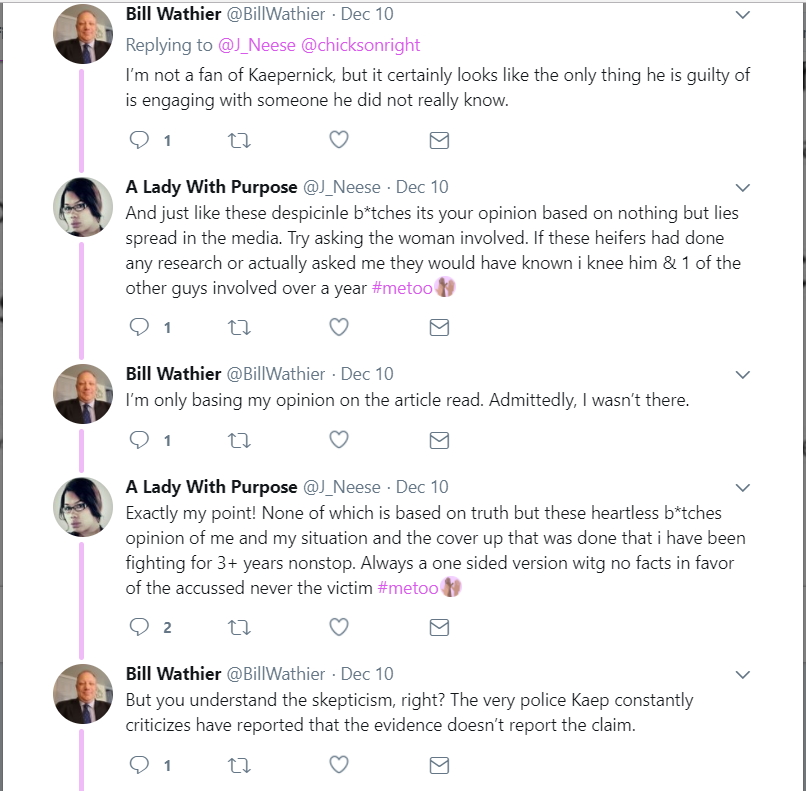The image size is (806, 791).
Task: Open #metoo hashtag in 'Exactly my point' tweet
Action: [408, 587]
